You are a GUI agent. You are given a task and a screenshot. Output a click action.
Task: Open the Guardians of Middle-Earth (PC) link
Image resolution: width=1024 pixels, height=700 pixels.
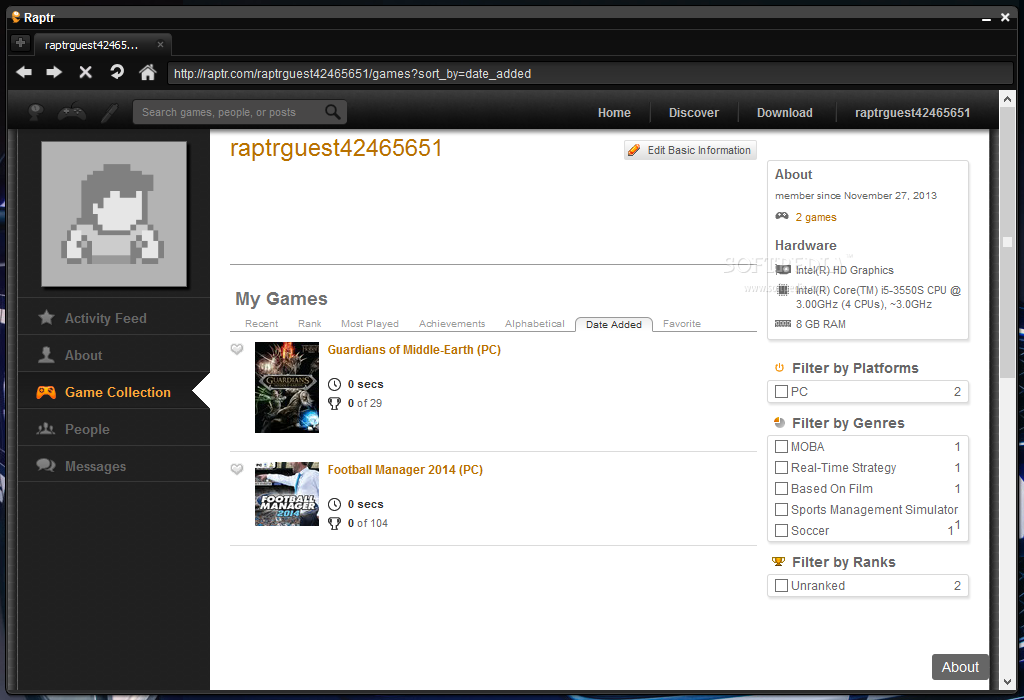click(414, 350)
